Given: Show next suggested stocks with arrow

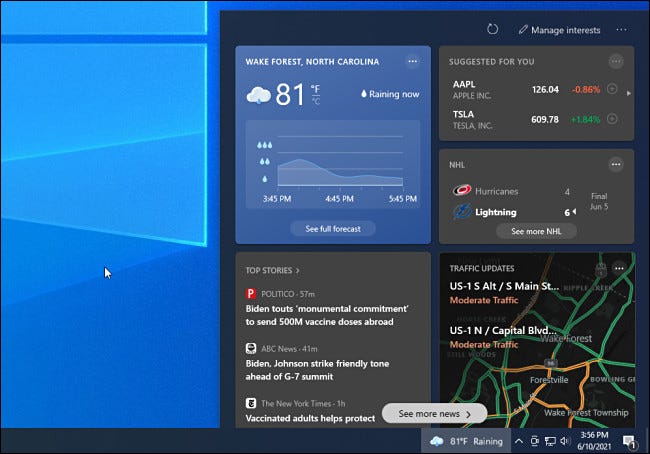Looking at the screenshot, I should pos(628,93).
